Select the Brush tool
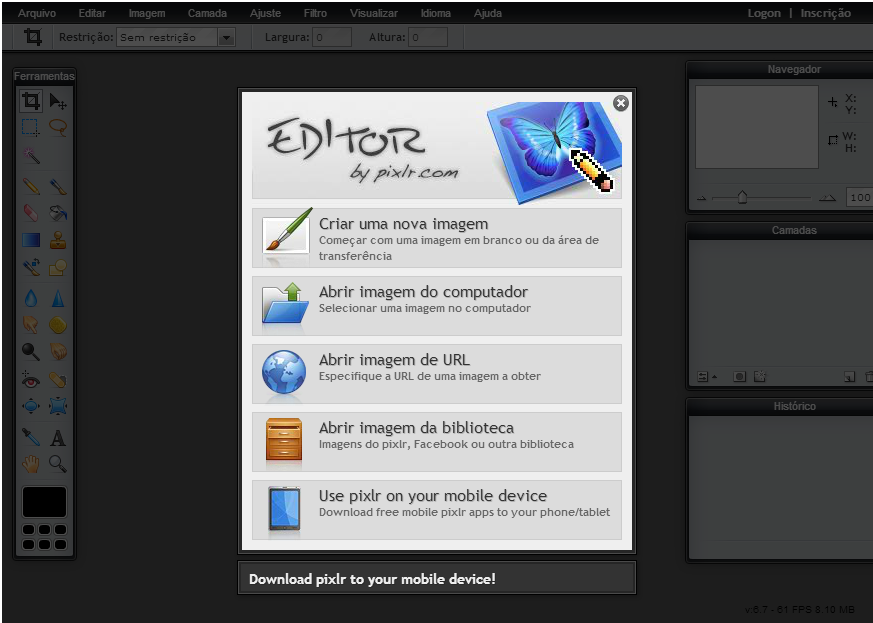Viewport: 873px width, 623px height. pyautogui.click(x=58, y=185)
